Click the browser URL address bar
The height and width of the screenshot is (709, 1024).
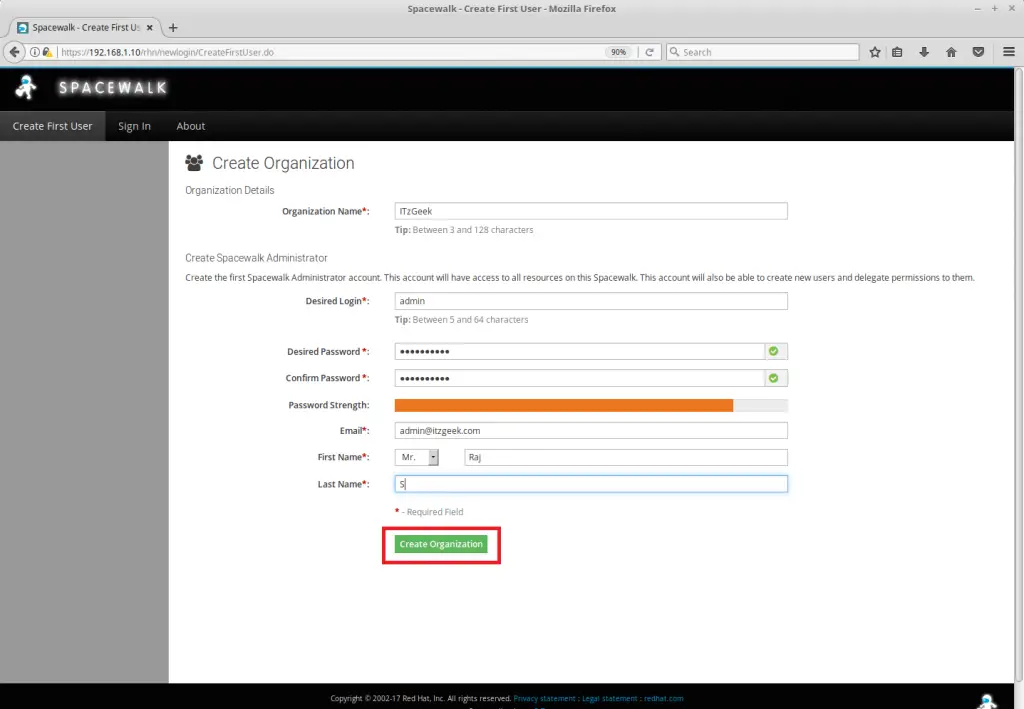pos(330,52)
